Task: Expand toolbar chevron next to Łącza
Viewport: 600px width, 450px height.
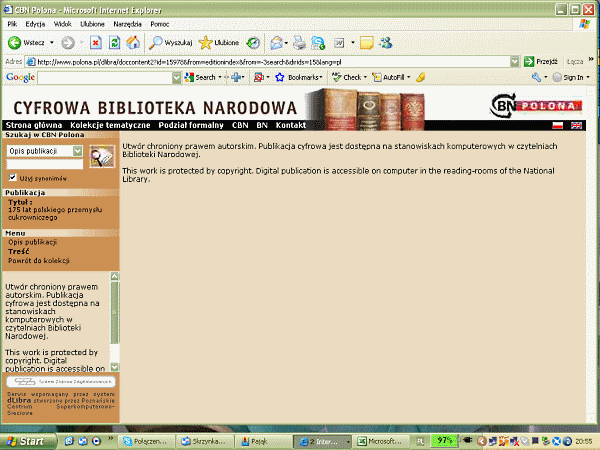Action: point(591,59)
